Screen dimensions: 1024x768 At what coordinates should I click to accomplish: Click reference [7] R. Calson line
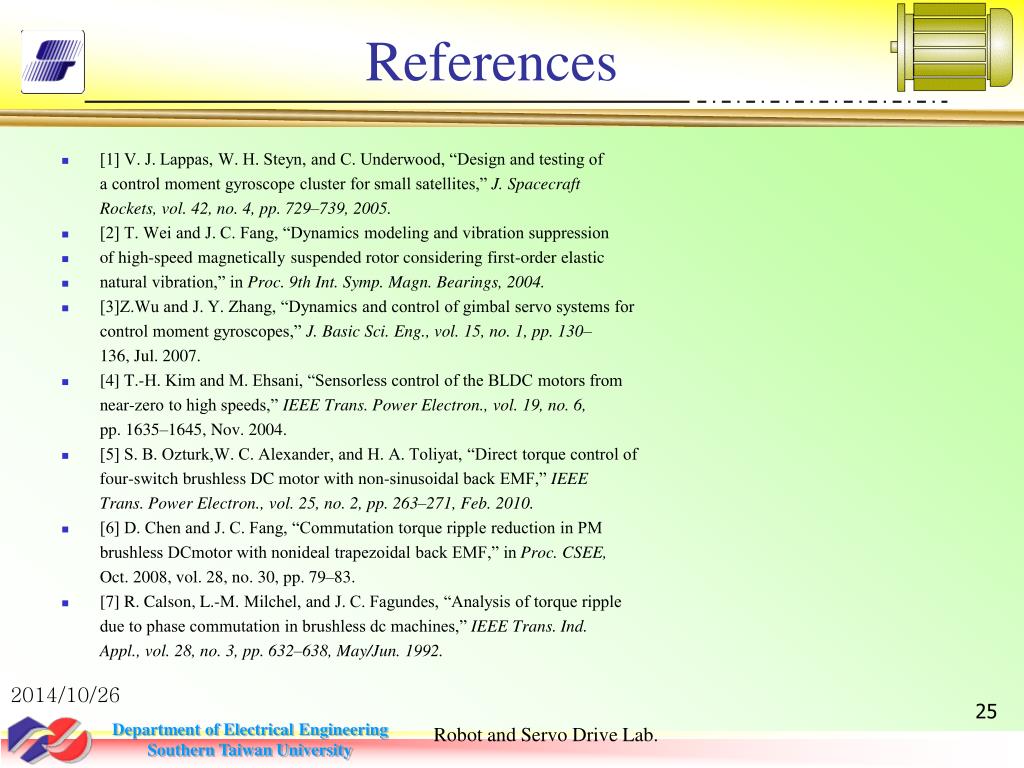[x=360, y=602]
